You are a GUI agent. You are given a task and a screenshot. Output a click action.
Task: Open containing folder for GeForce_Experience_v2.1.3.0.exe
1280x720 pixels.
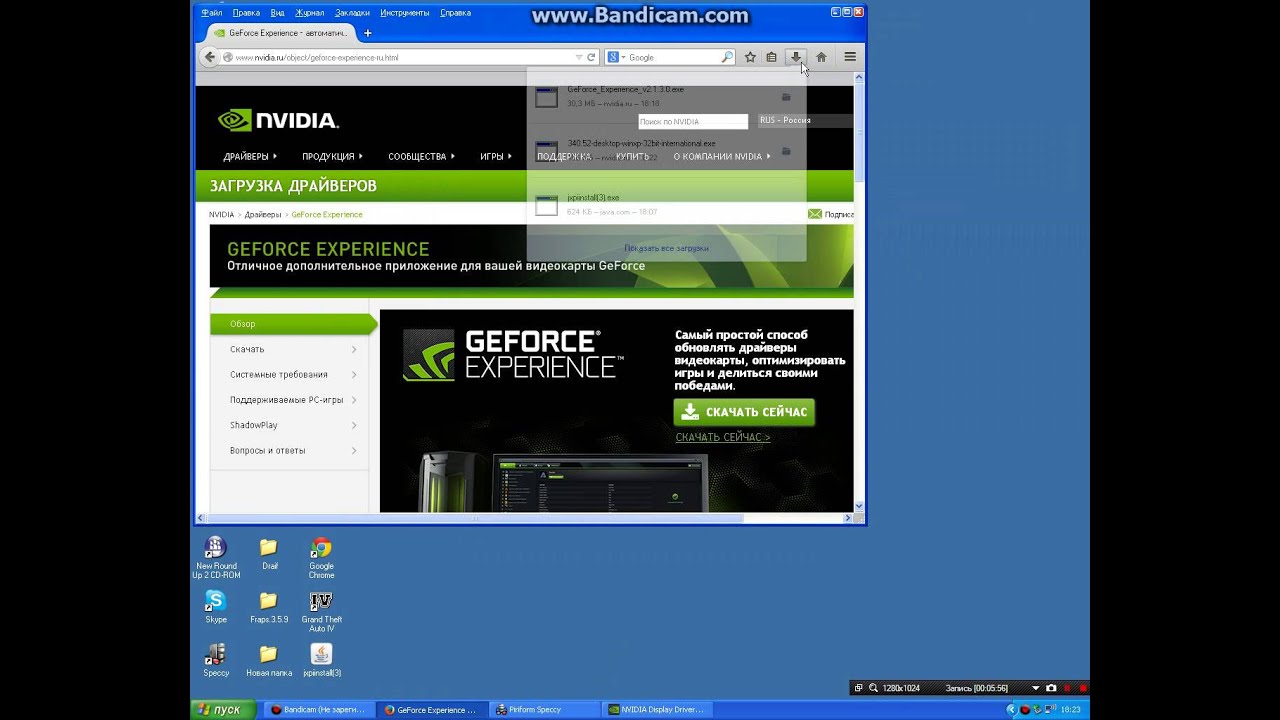[786, 97]
